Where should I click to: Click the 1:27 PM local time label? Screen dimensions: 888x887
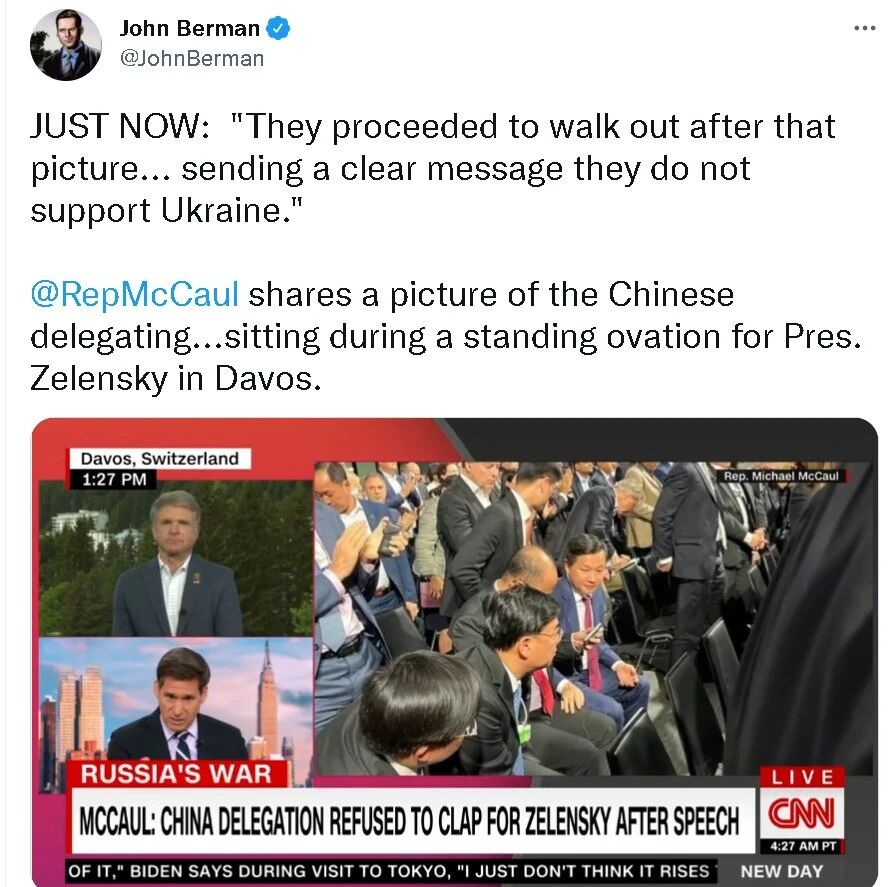(113, 479)
